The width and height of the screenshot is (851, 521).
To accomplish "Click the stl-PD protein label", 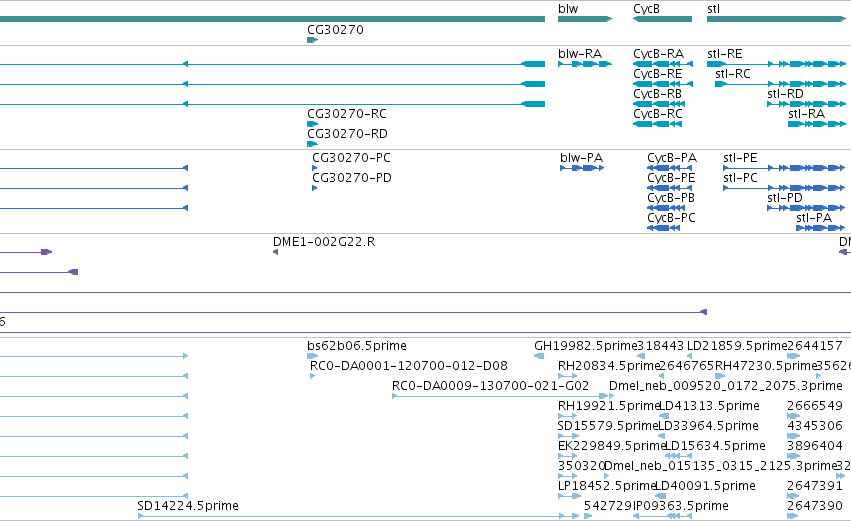I will point(785,198).
